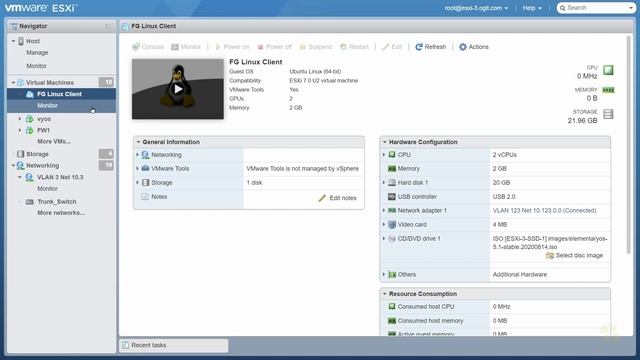Click the Power on button
This screenshot has width=640, height=360.
point(232,47)
